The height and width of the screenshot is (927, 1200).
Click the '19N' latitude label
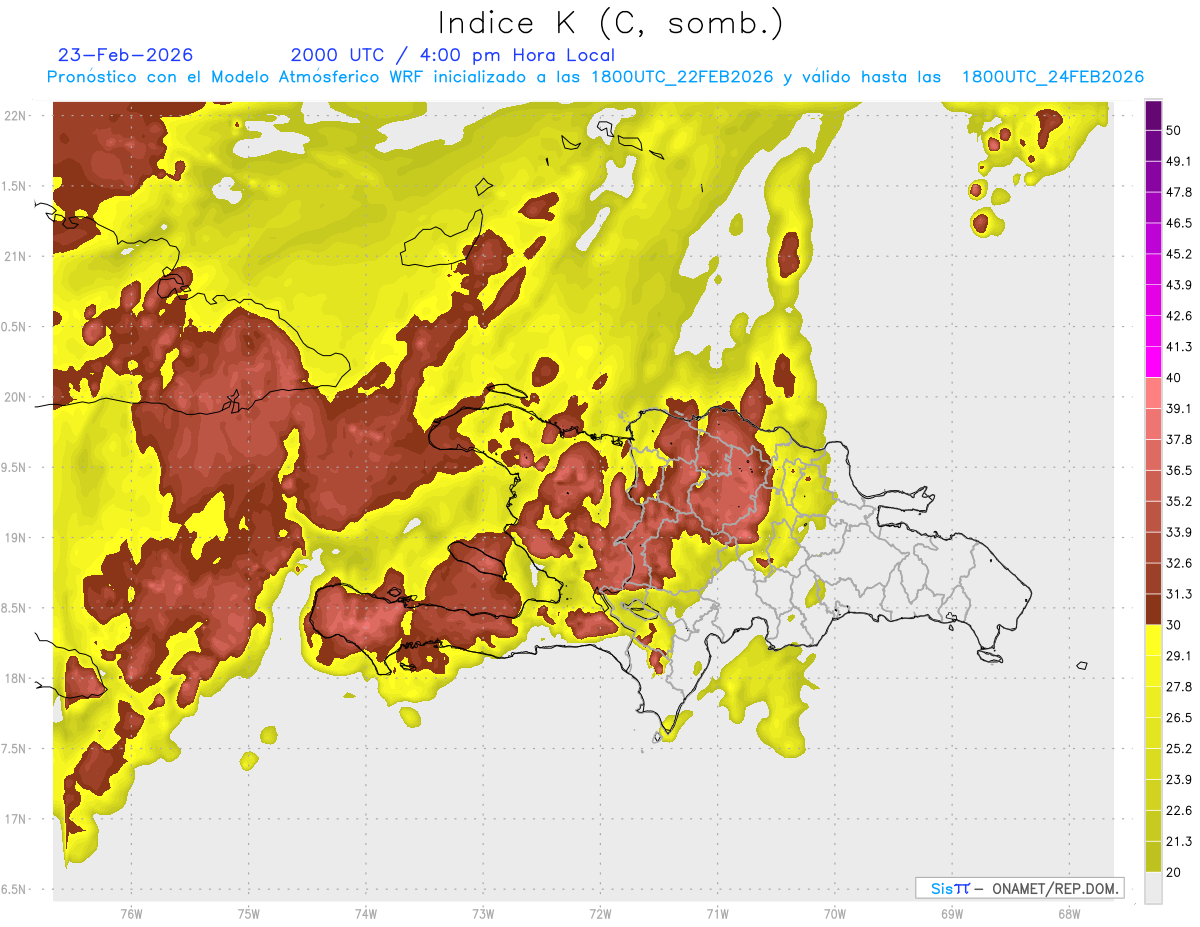click(x=15, y=537)
